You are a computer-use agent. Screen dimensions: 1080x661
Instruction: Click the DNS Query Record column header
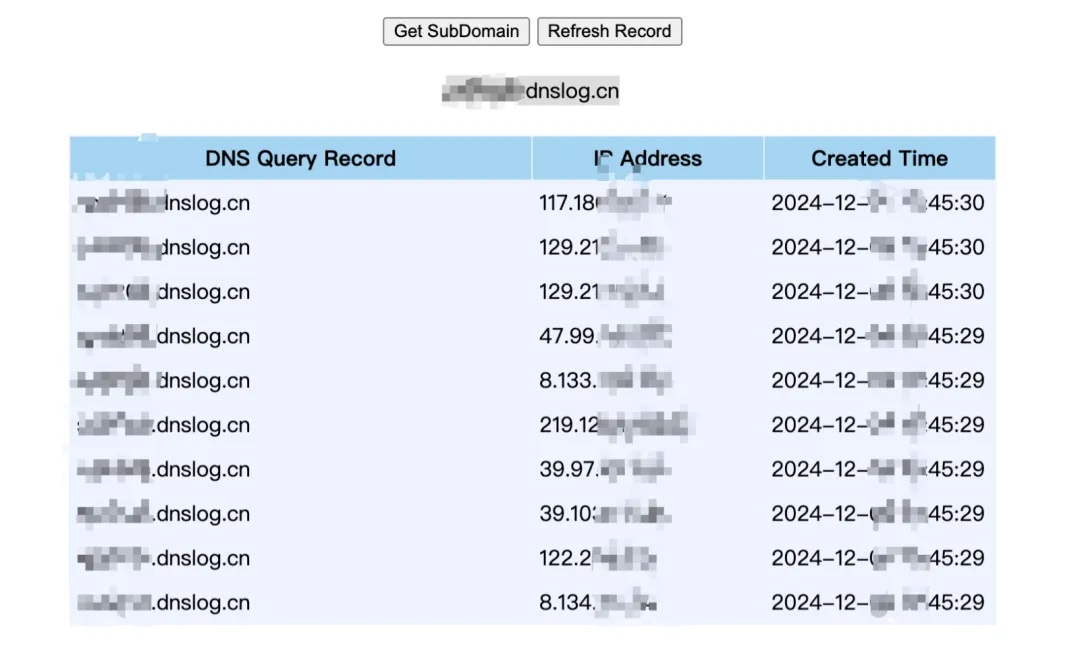[x=300, y=158]
